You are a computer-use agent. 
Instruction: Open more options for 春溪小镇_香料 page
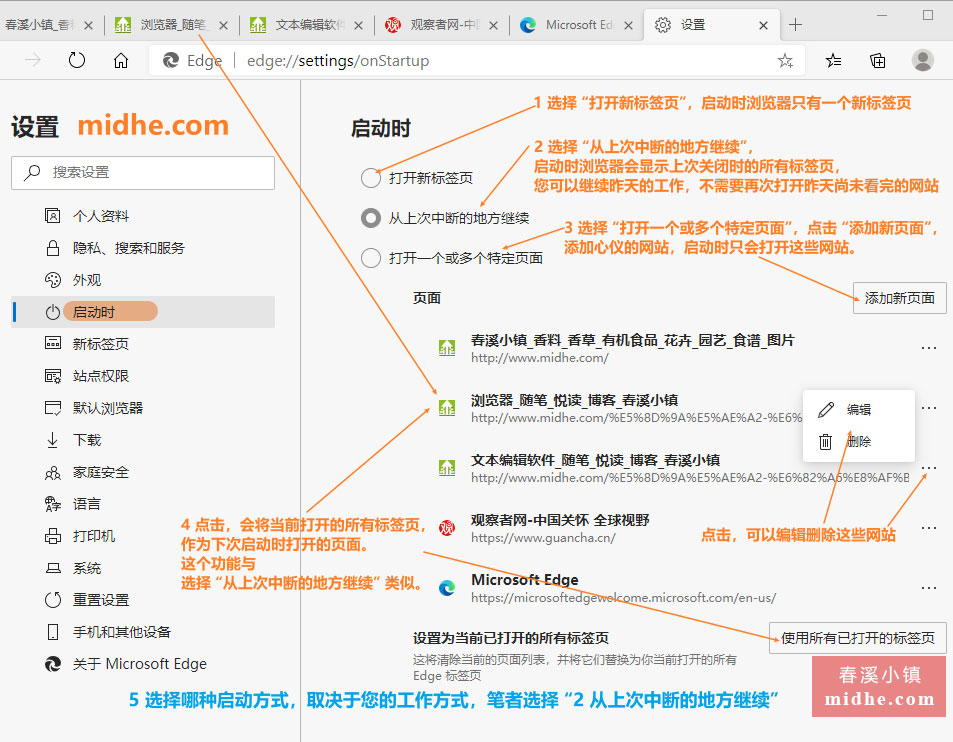[929, 348]
